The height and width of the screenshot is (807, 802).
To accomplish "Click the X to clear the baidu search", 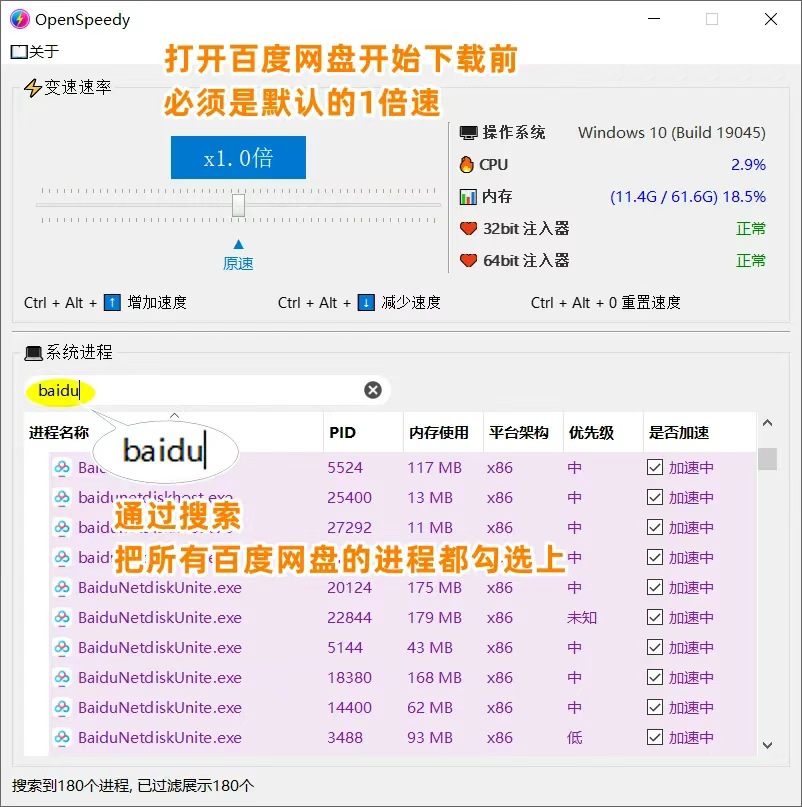I will coord(373,390).
